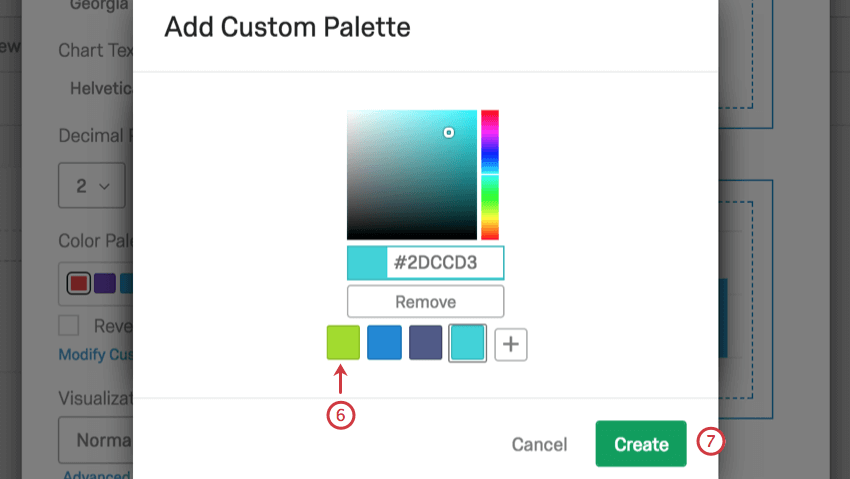
Task: Click the color preview box beside hex code
Action: pos(366,263)
